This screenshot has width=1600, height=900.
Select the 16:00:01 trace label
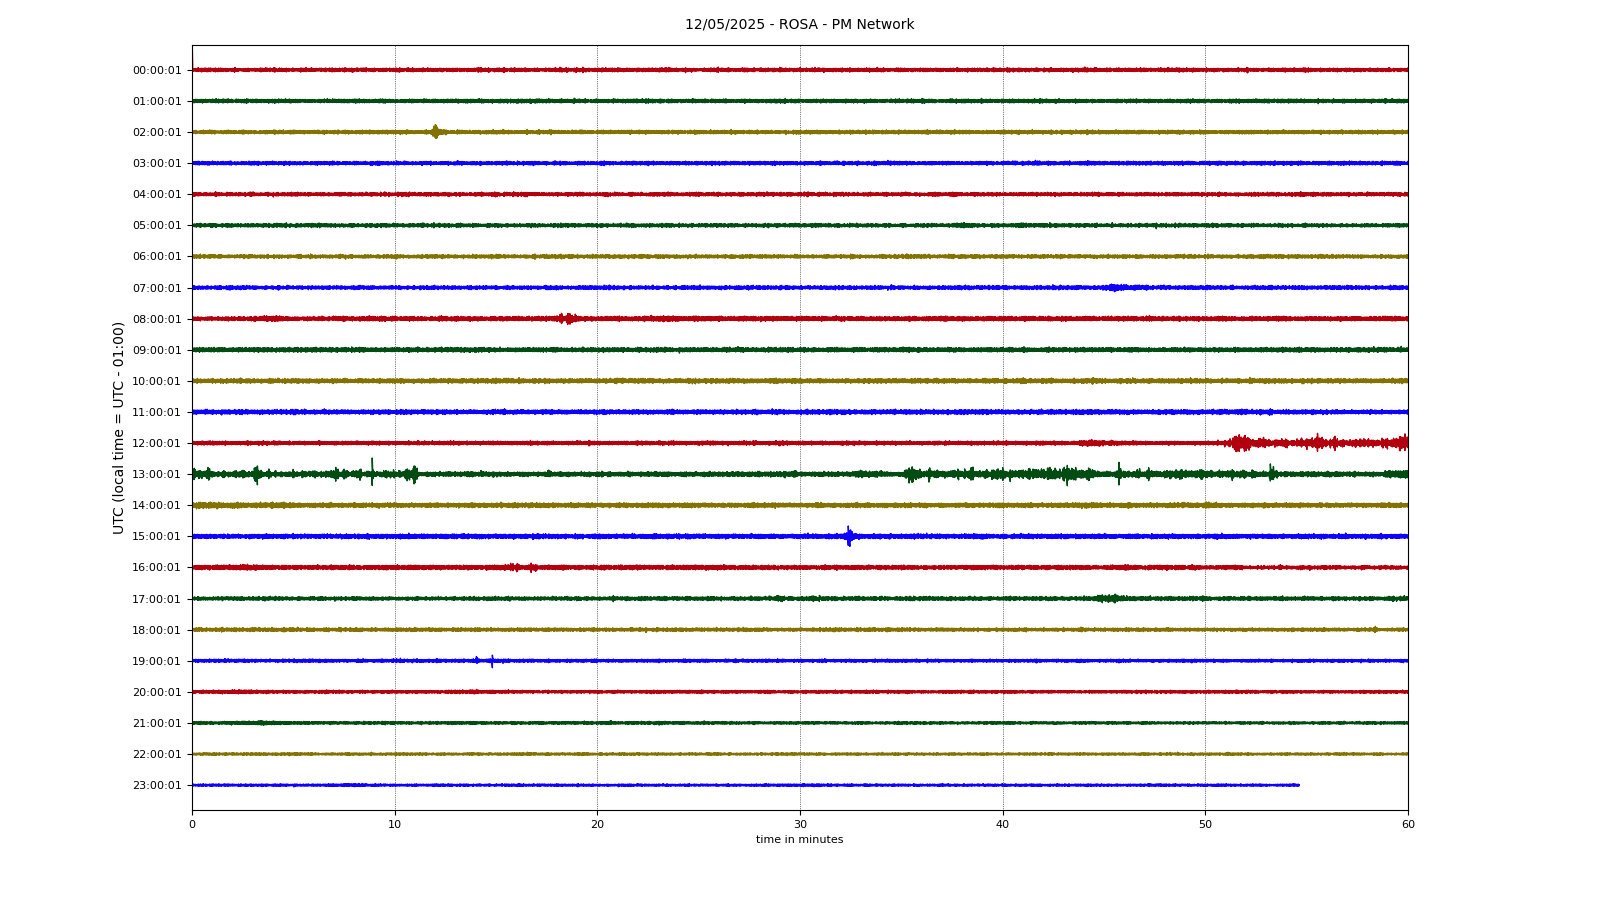coord(157,567)
